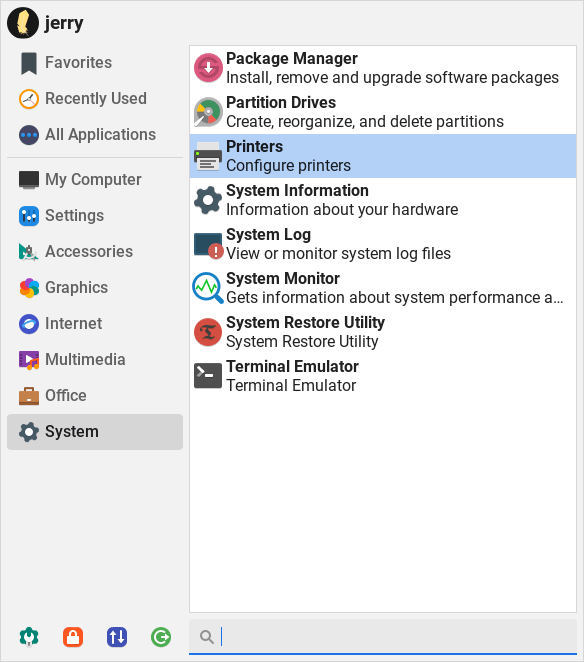
Task: Focus the application search field
Action: click(383, 637)
